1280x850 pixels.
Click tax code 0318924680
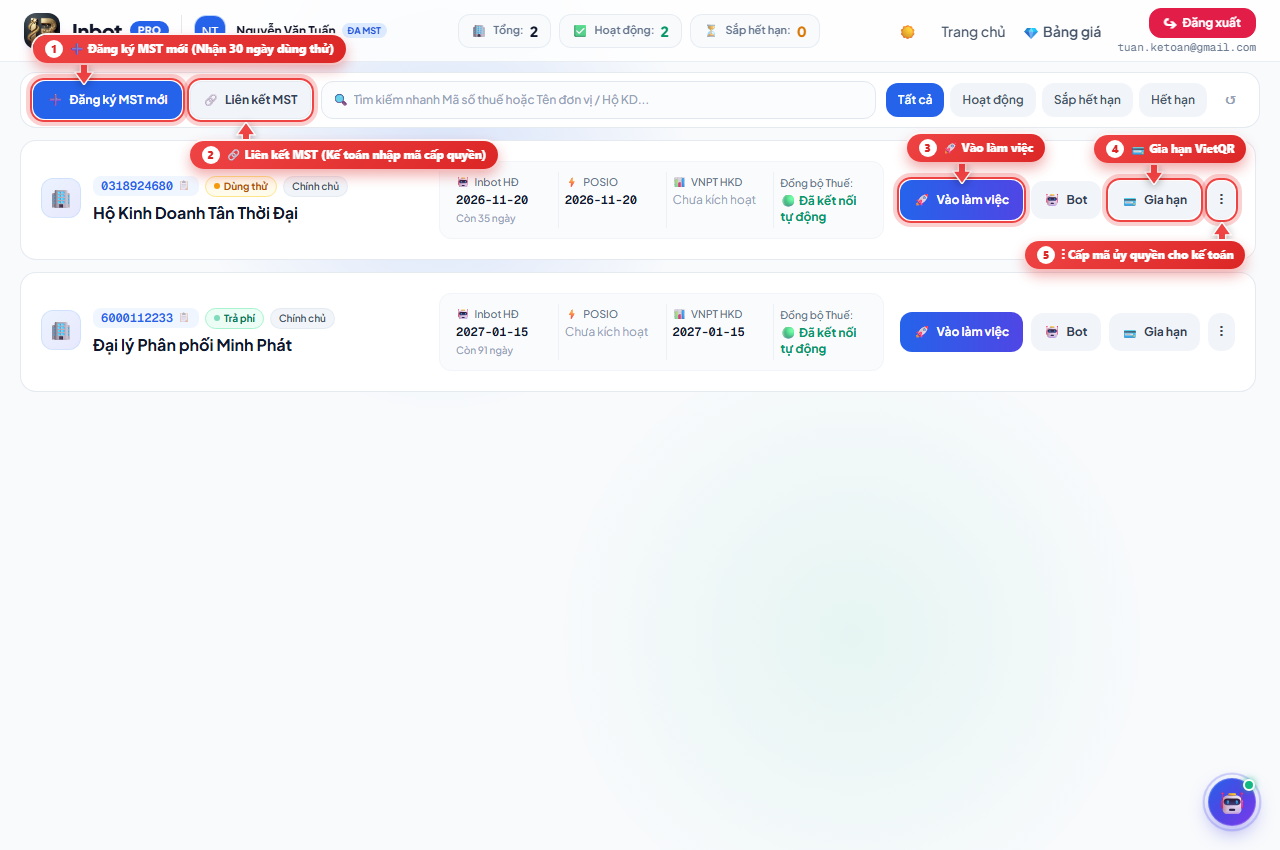137,186
